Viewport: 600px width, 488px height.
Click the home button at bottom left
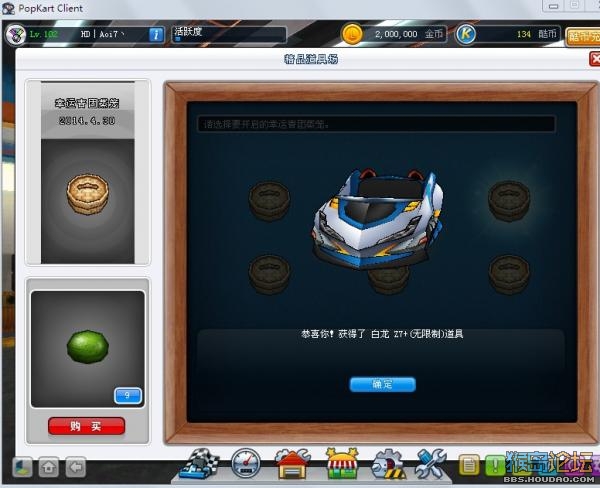tap(49, 467)
